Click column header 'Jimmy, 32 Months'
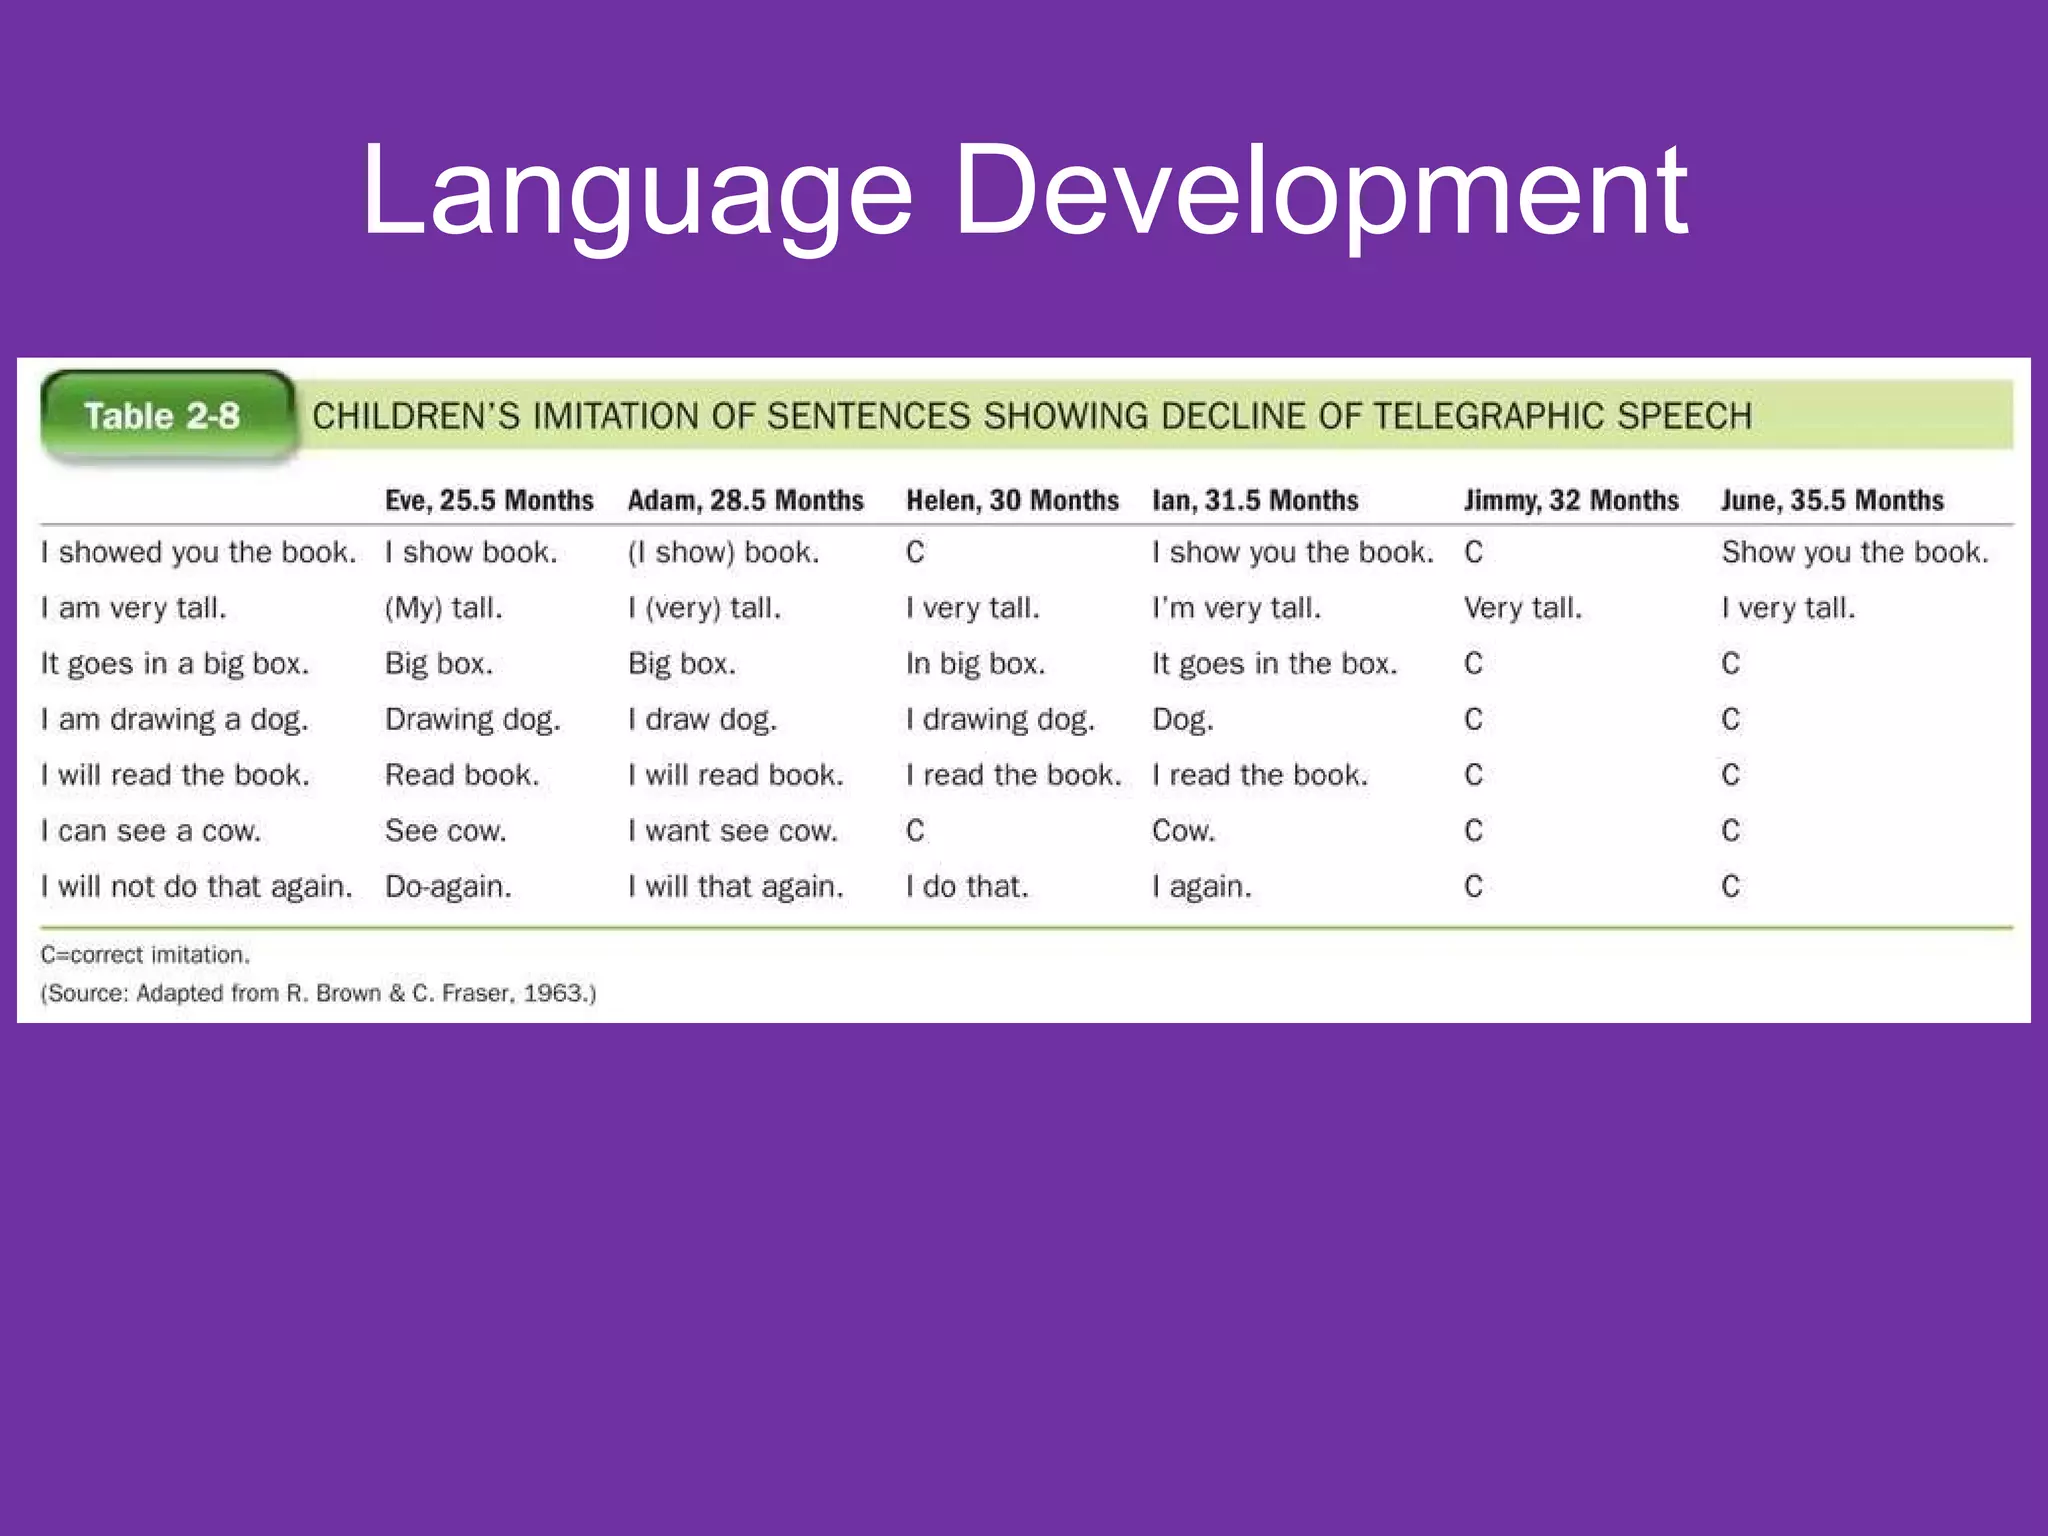The height and width of the screenshot is (1536, 2048). pyautogui.click(x=1571, y=500)
